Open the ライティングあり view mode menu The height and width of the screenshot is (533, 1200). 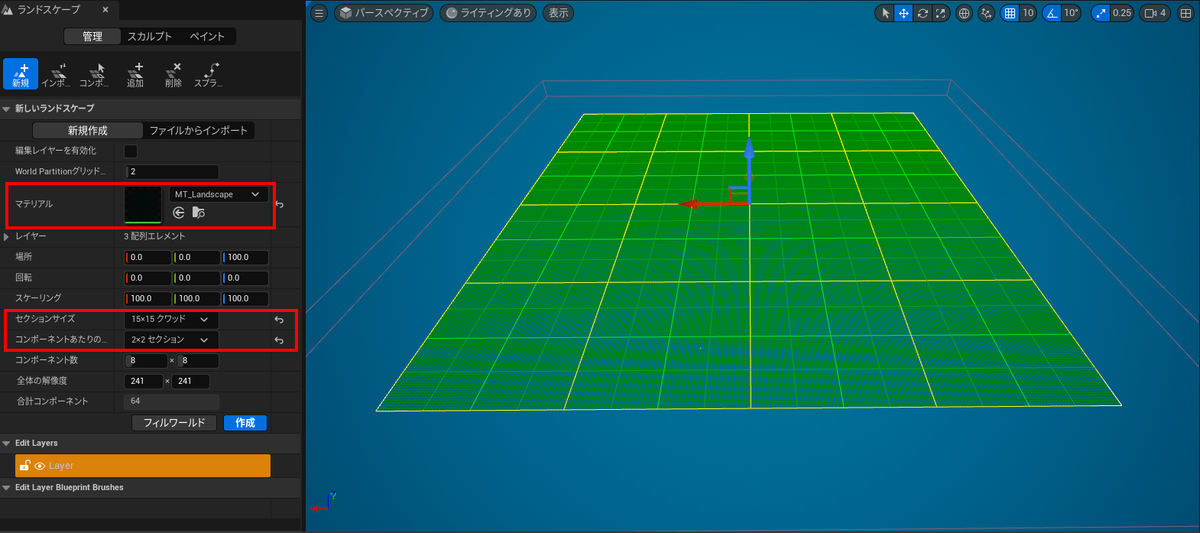(x=487, y=14)
